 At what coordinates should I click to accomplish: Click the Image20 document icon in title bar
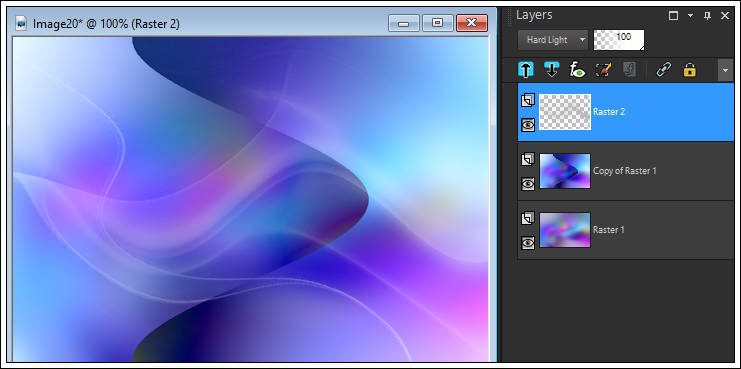pos(21,23)
